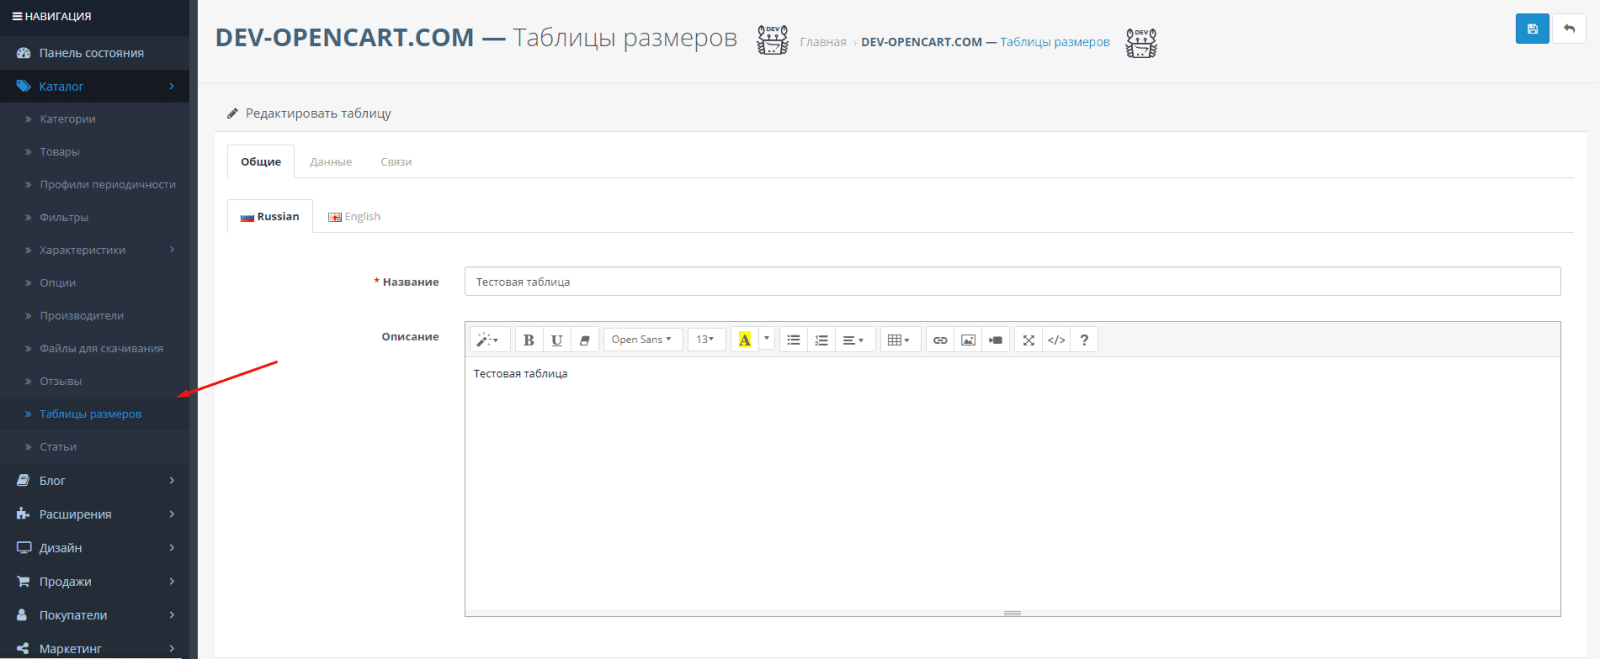Click the insert video icon
Viewport: 1600px width, 660px height.
click(996, 340)
